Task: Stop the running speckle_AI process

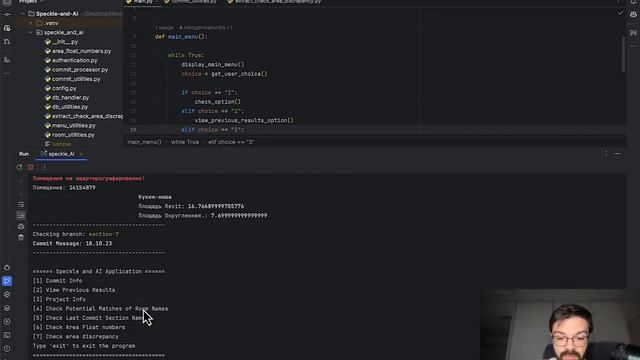Action: (31, 167)
